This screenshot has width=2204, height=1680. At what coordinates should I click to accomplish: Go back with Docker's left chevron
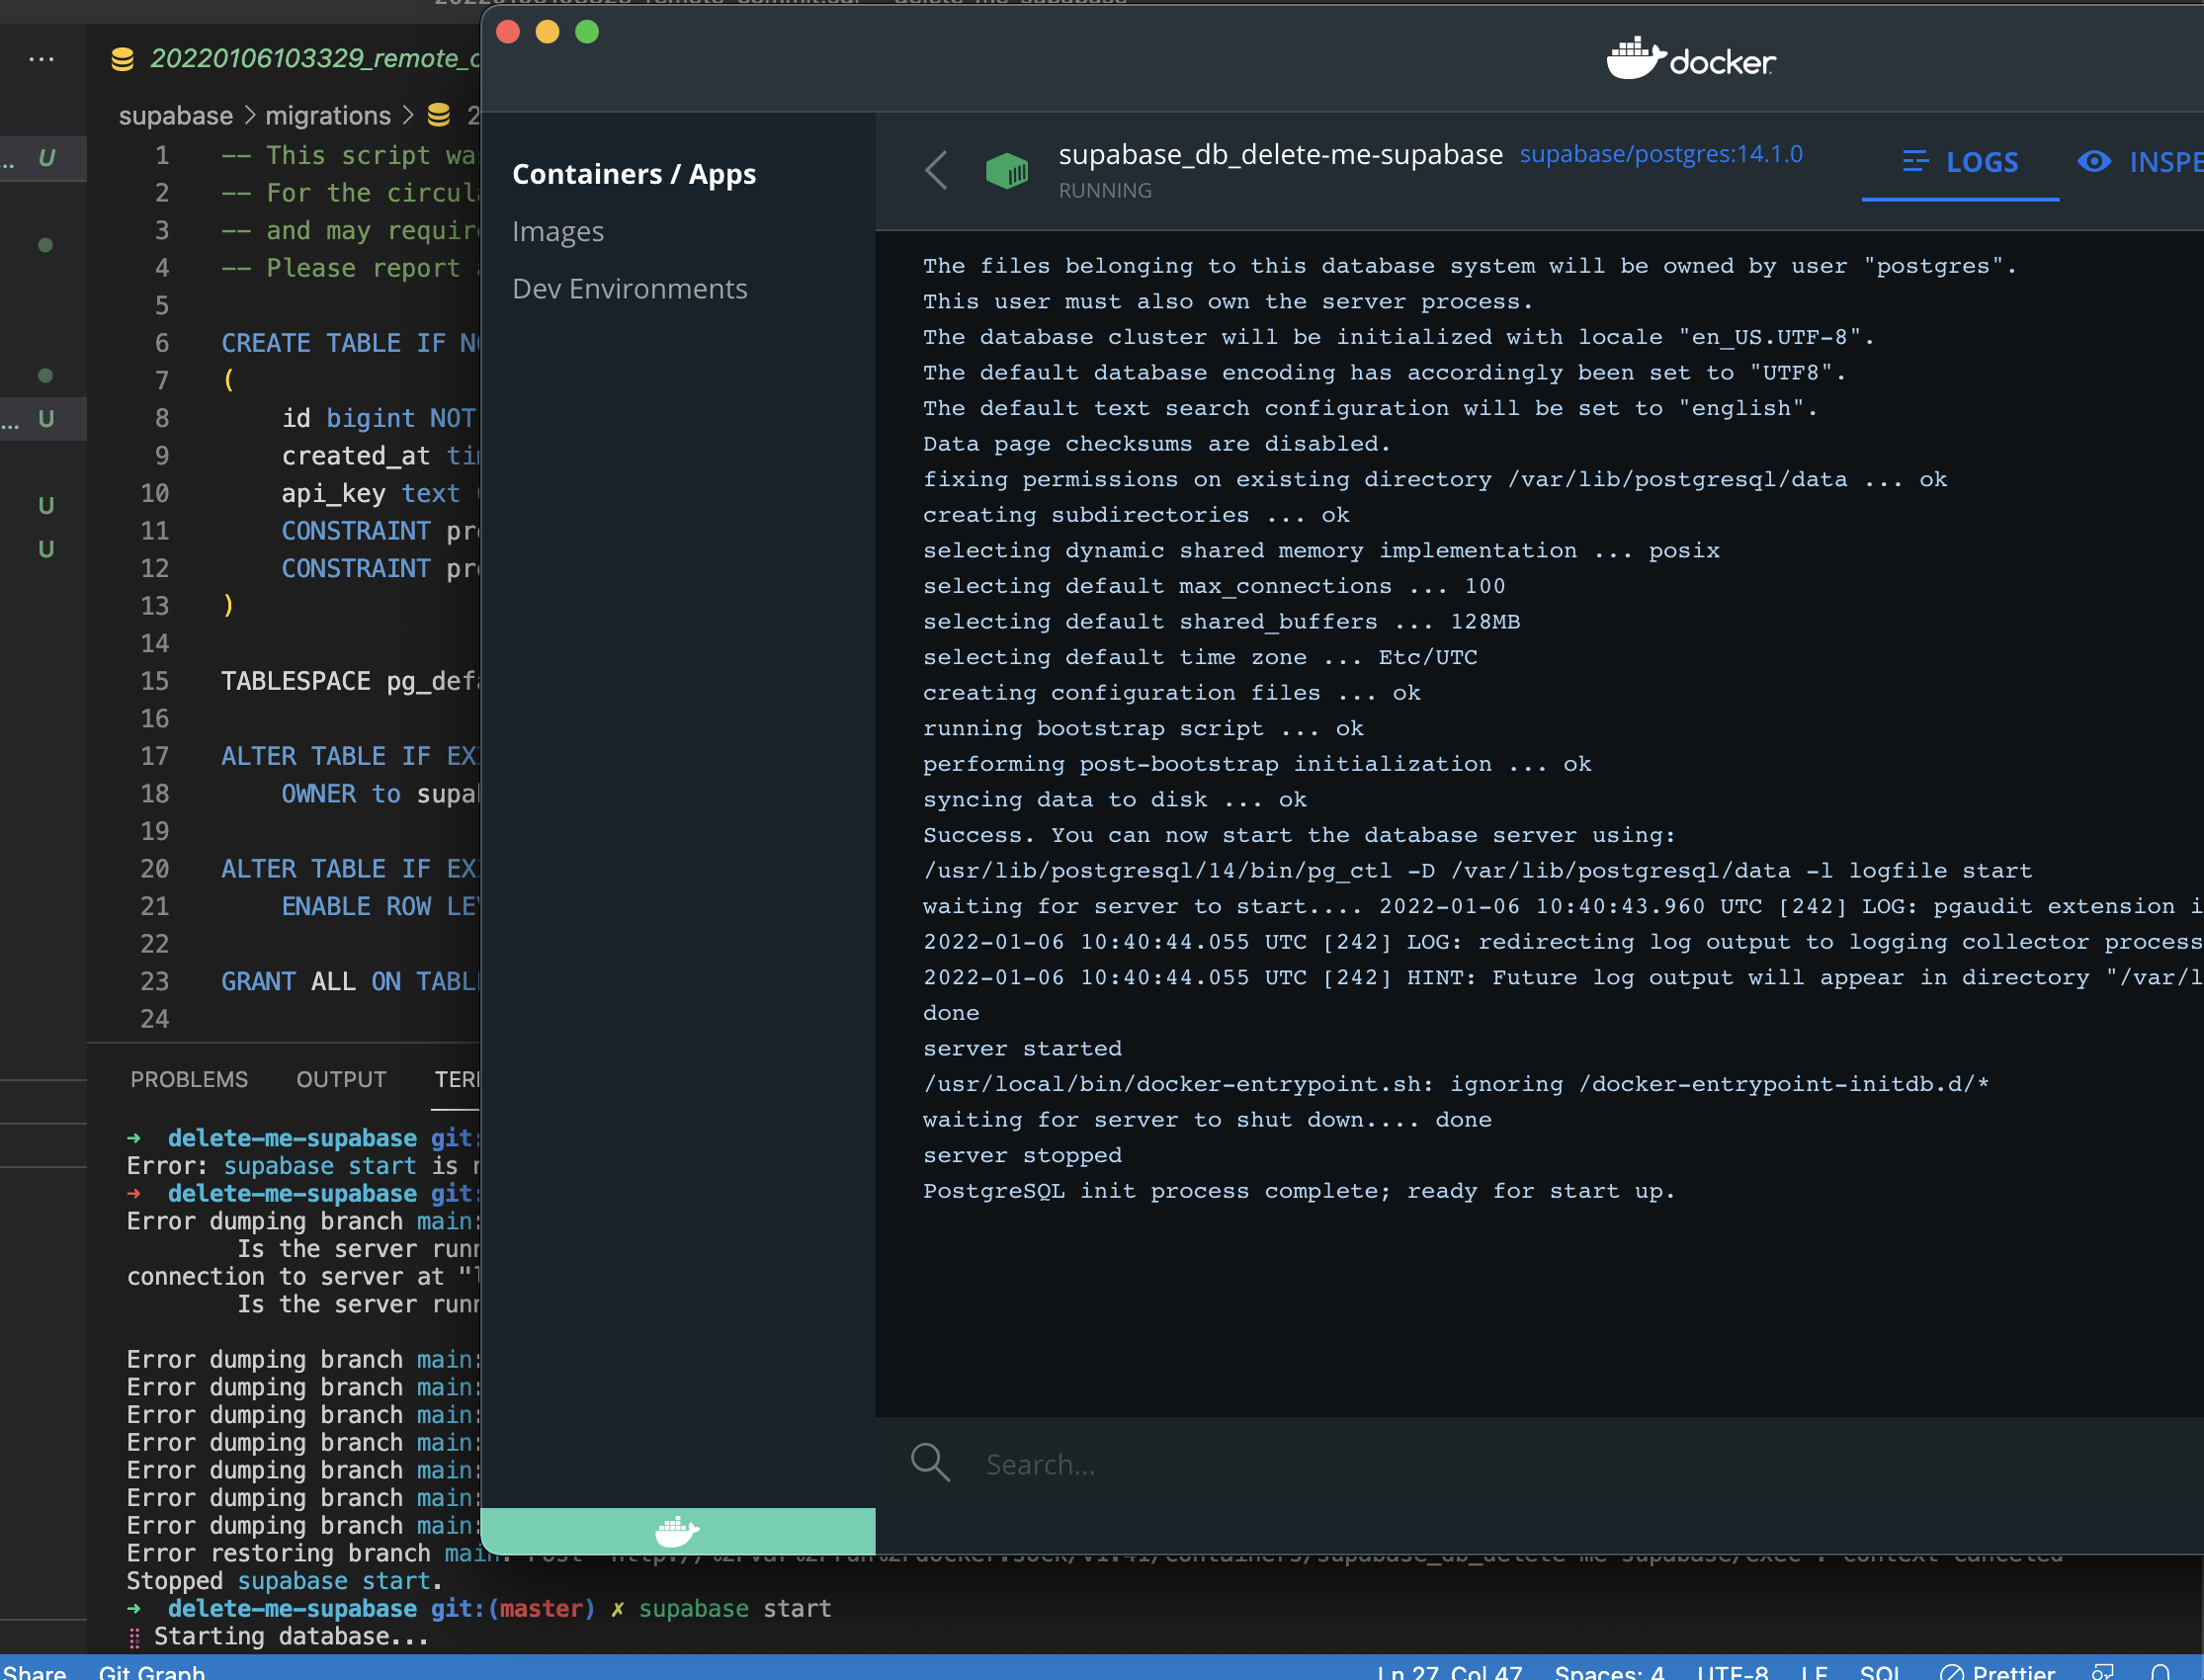point(936,170)
